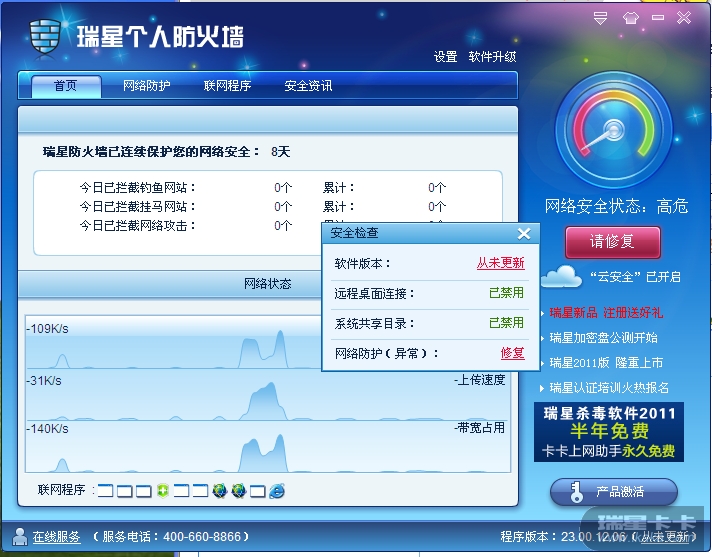Click the 今日已拦截挂马网站 row label
The width and height of the screenshot is (712, 557).
tap(138, 207)
